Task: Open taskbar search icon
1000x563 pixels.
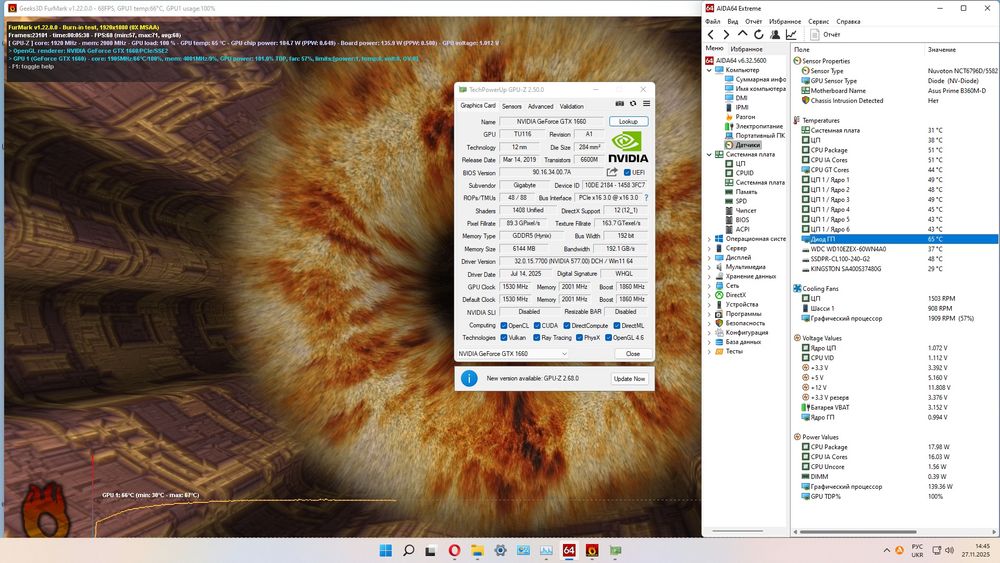Action: point(409,550)
